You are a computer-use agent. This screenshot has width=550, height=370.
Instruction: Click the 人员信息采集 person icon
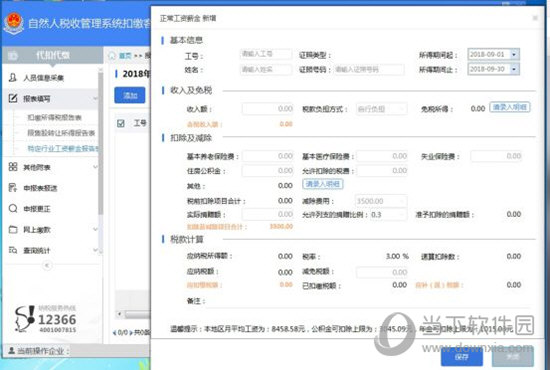[x=13, y=77]
